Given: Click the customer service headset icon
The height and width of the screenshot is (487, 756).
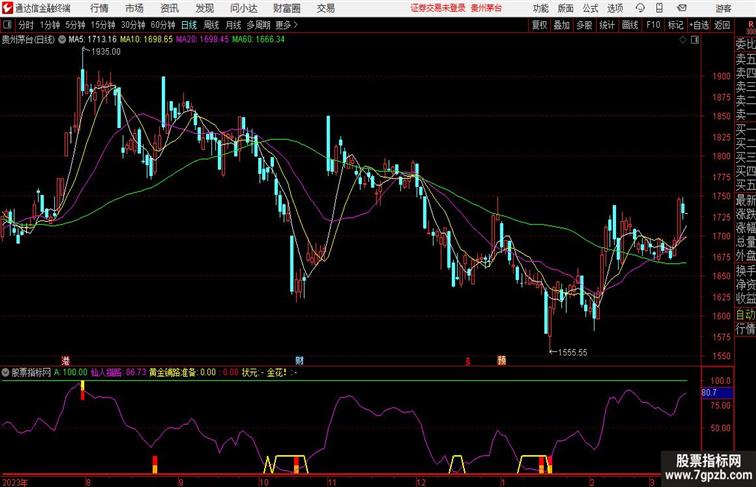Looking at the screenshot, I should (x=640, y=8).
